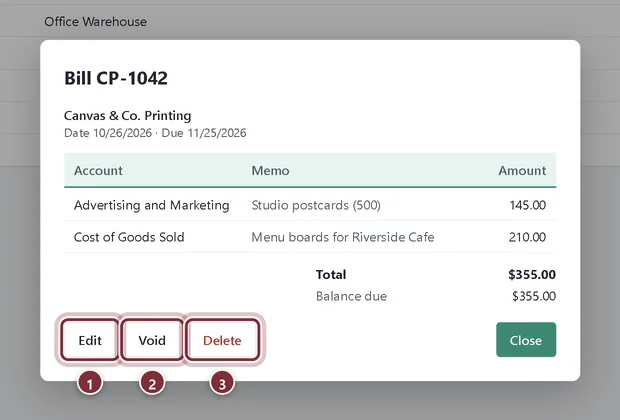Click the 210.00 amount cell

527,237
